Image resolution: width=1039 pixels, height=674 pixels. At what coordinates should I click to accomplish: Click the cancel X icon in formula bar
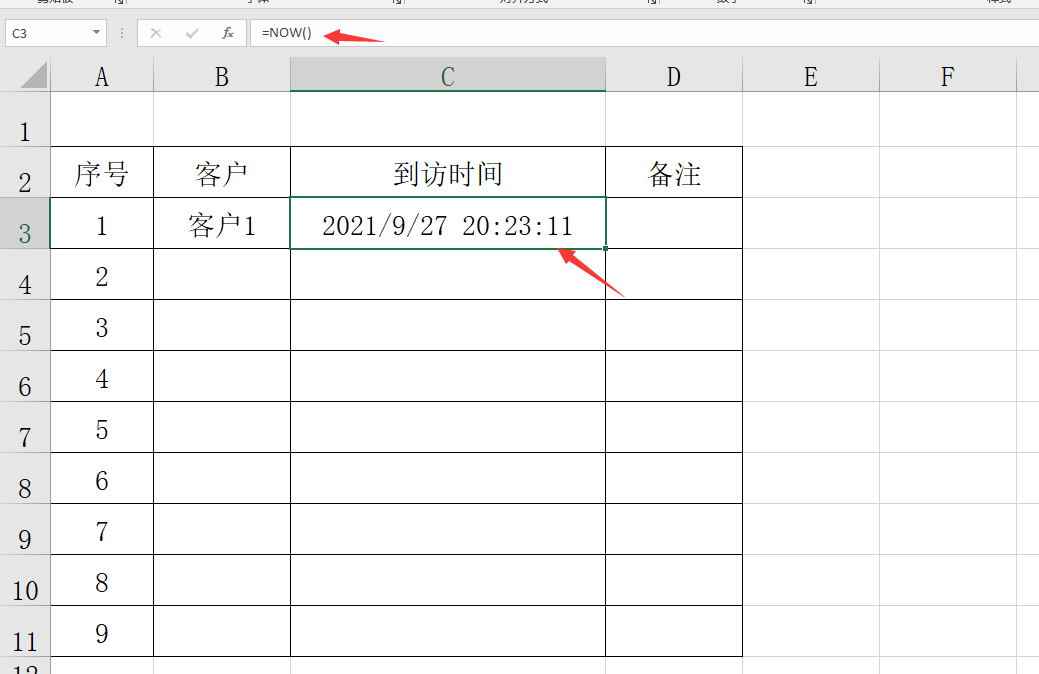156,33
